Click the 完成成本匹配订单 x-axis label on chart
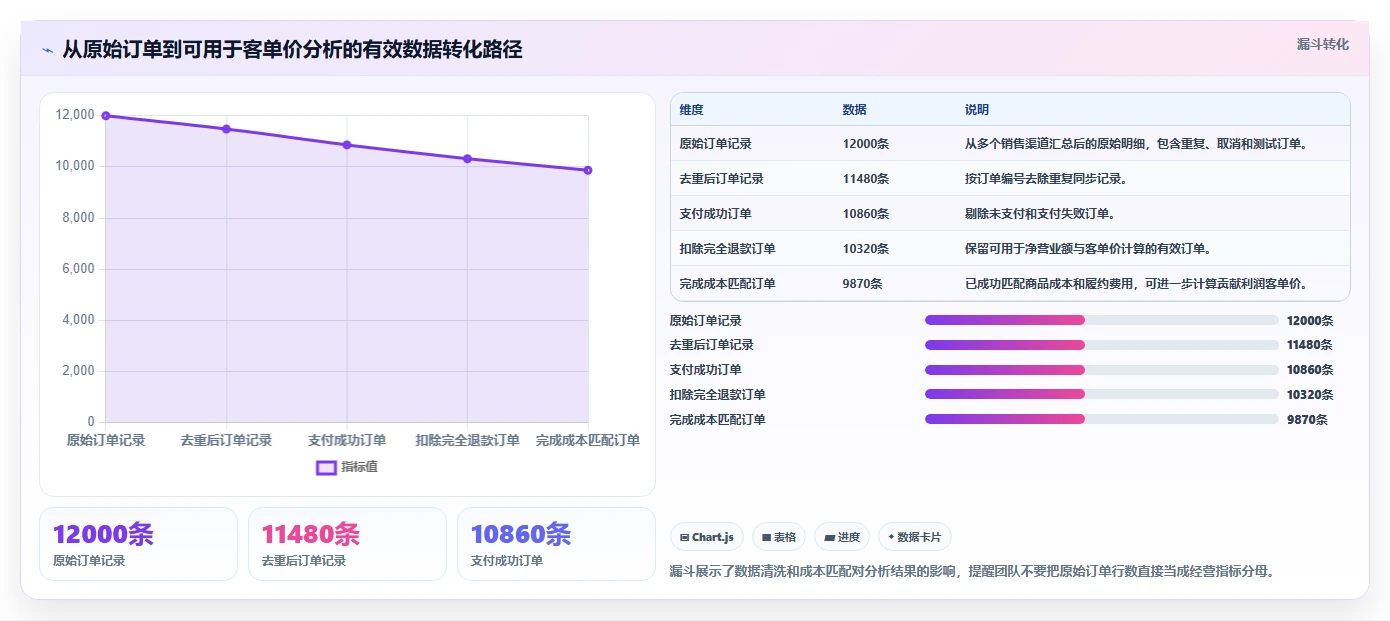 [x=588, y=440]
